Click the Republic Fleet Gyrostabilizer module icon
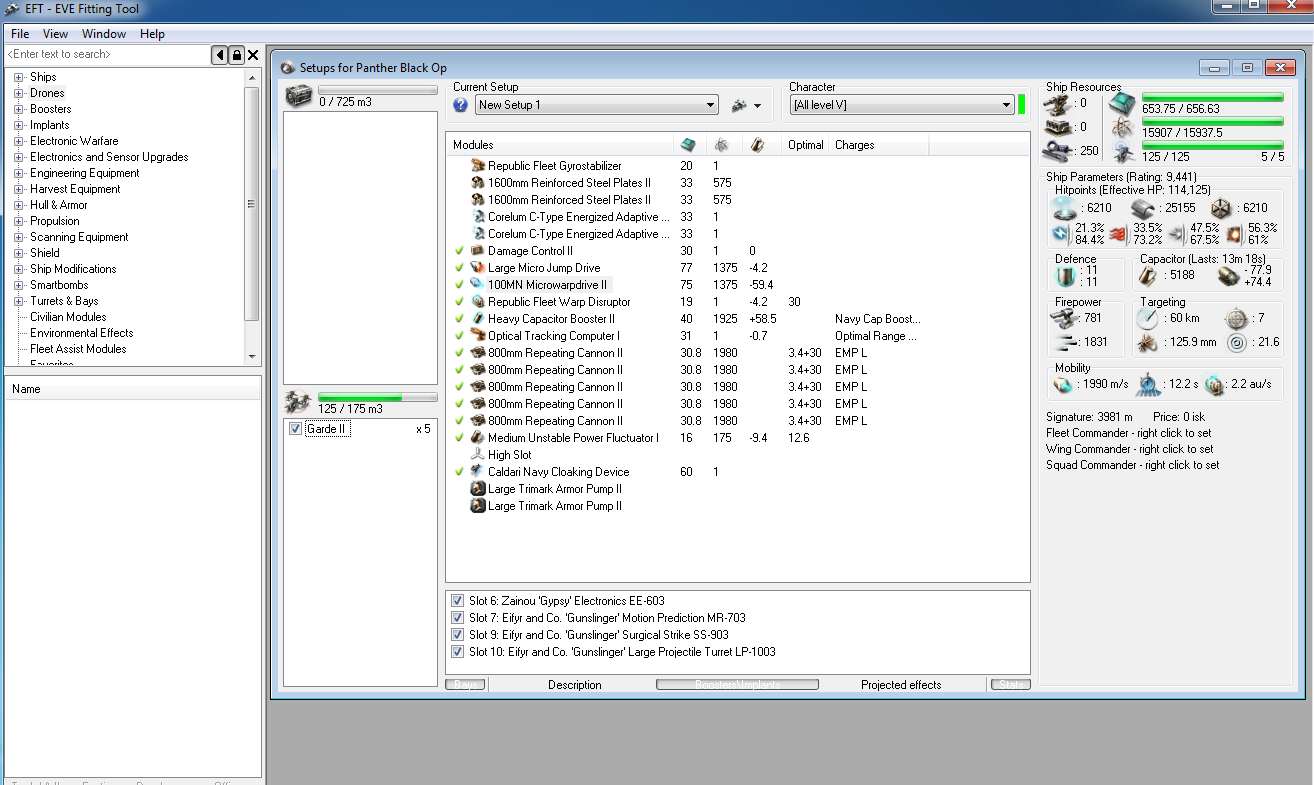 click(478, 166)
